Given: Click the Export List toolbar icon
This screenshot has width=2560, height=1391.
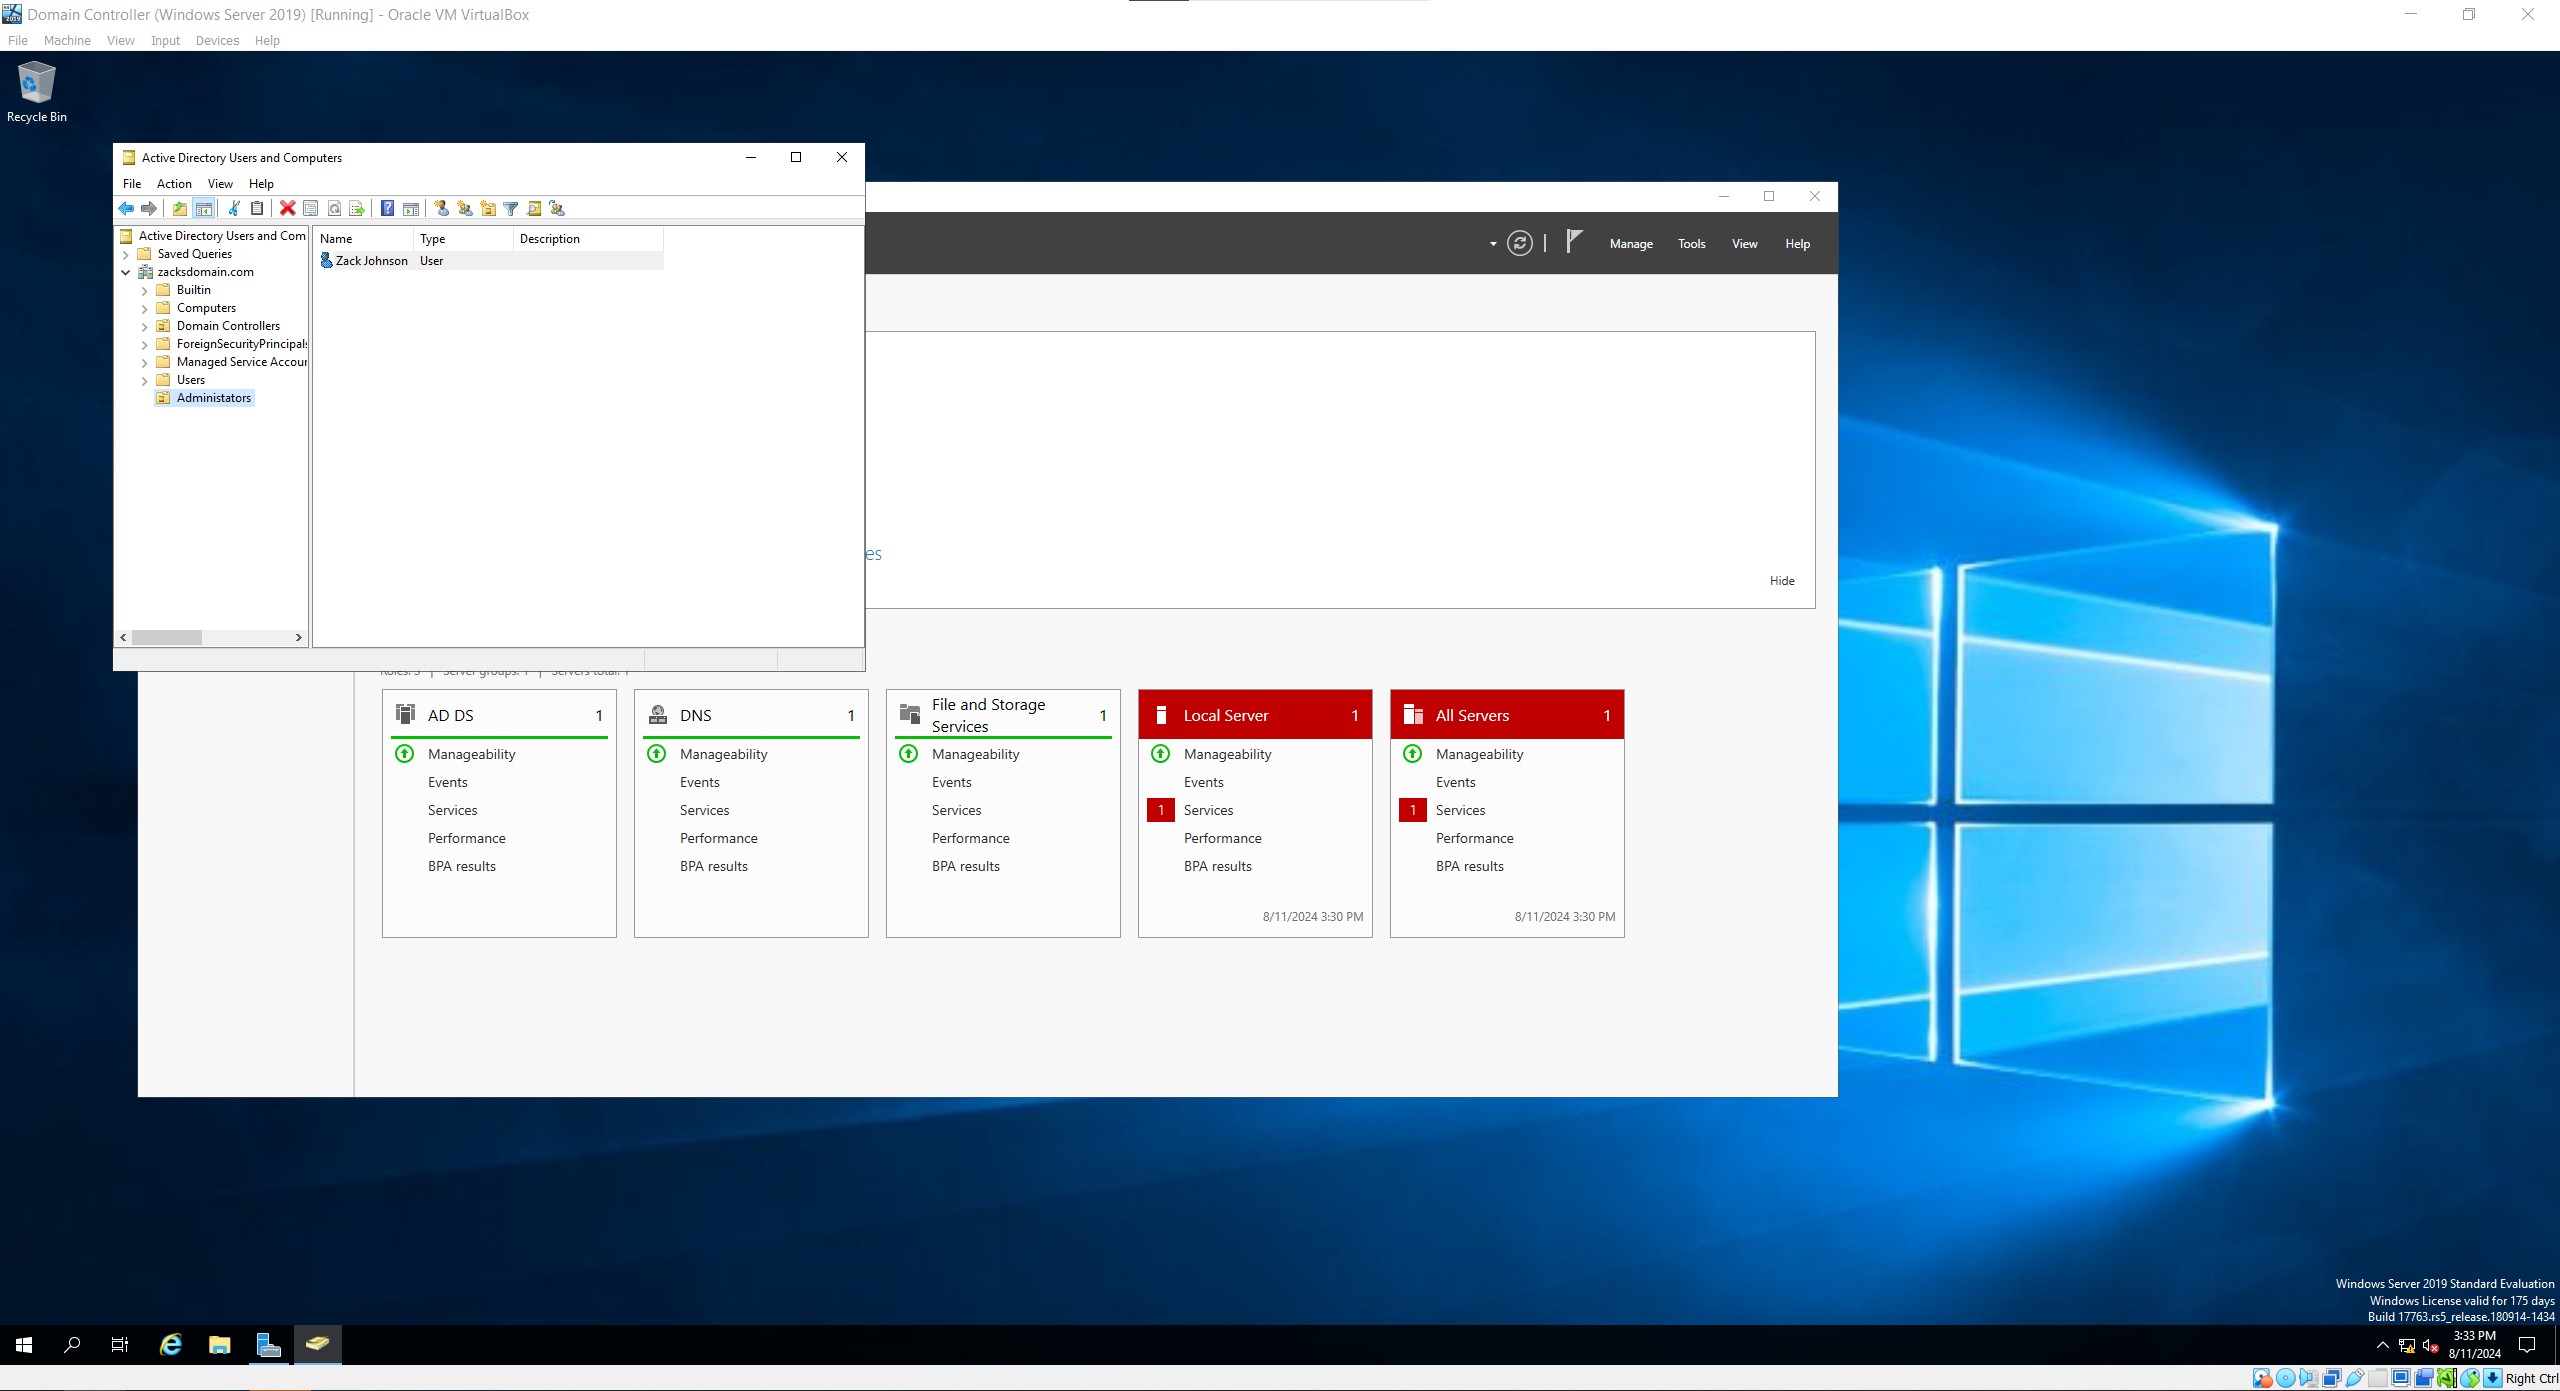Looking at the screenshot, I should (x=356, y=208).
